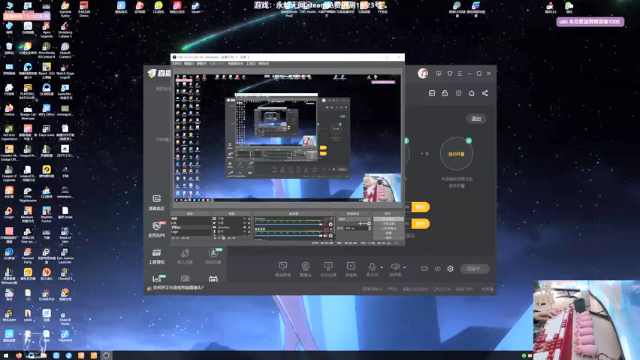The height and width of the screenshot is (360, 640).
Task: Open the 帮助(H) menu in OBS
Action: [264, 64]
